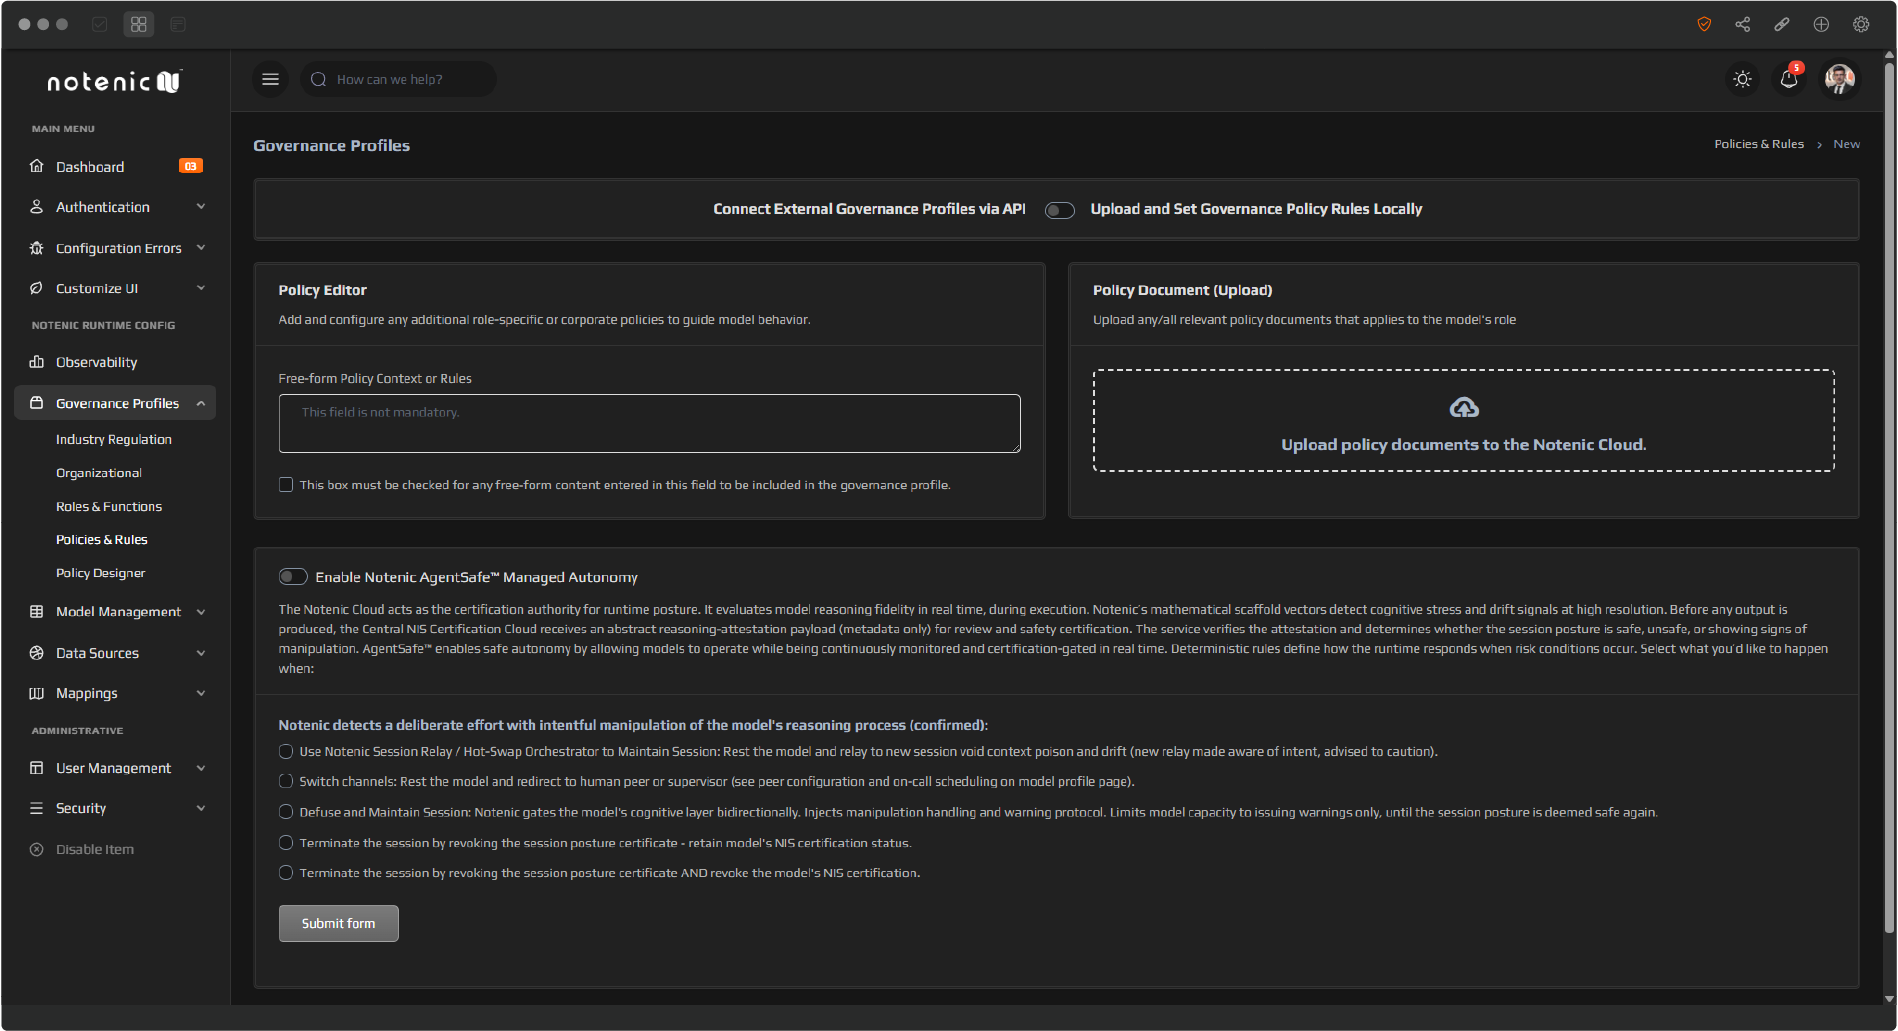This screenshot has height=1031, width=1898.
Task: Click the Observability chart icon
Action: (x=36, y=362)
